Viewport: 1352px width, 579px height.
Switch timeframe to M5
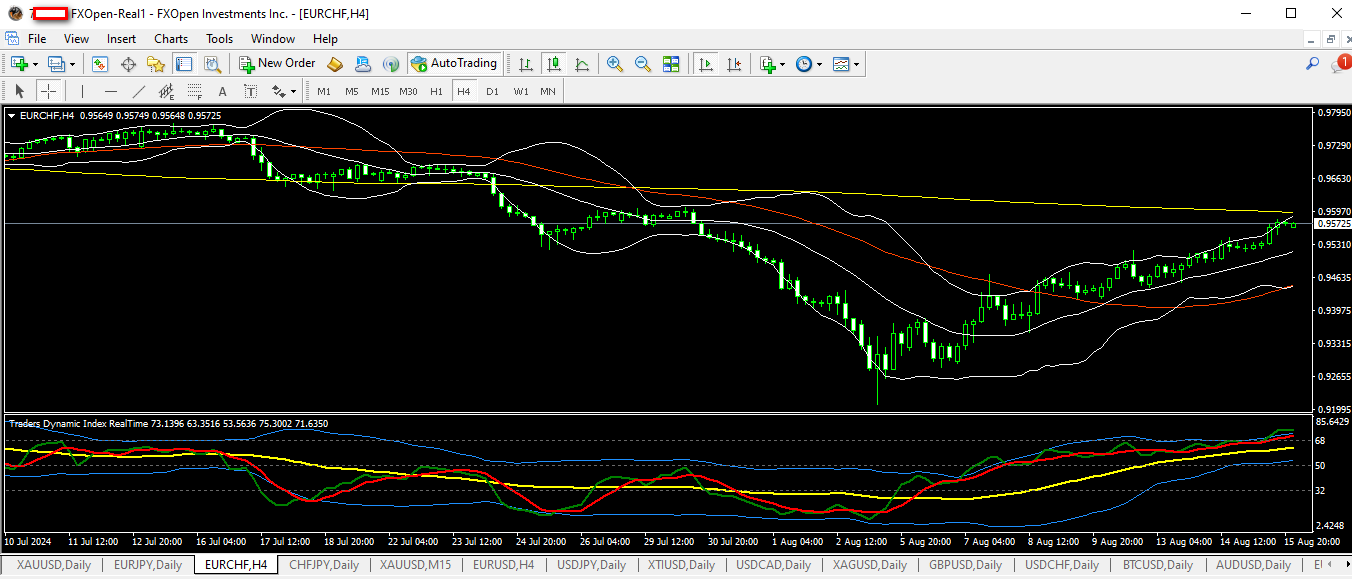352,91
